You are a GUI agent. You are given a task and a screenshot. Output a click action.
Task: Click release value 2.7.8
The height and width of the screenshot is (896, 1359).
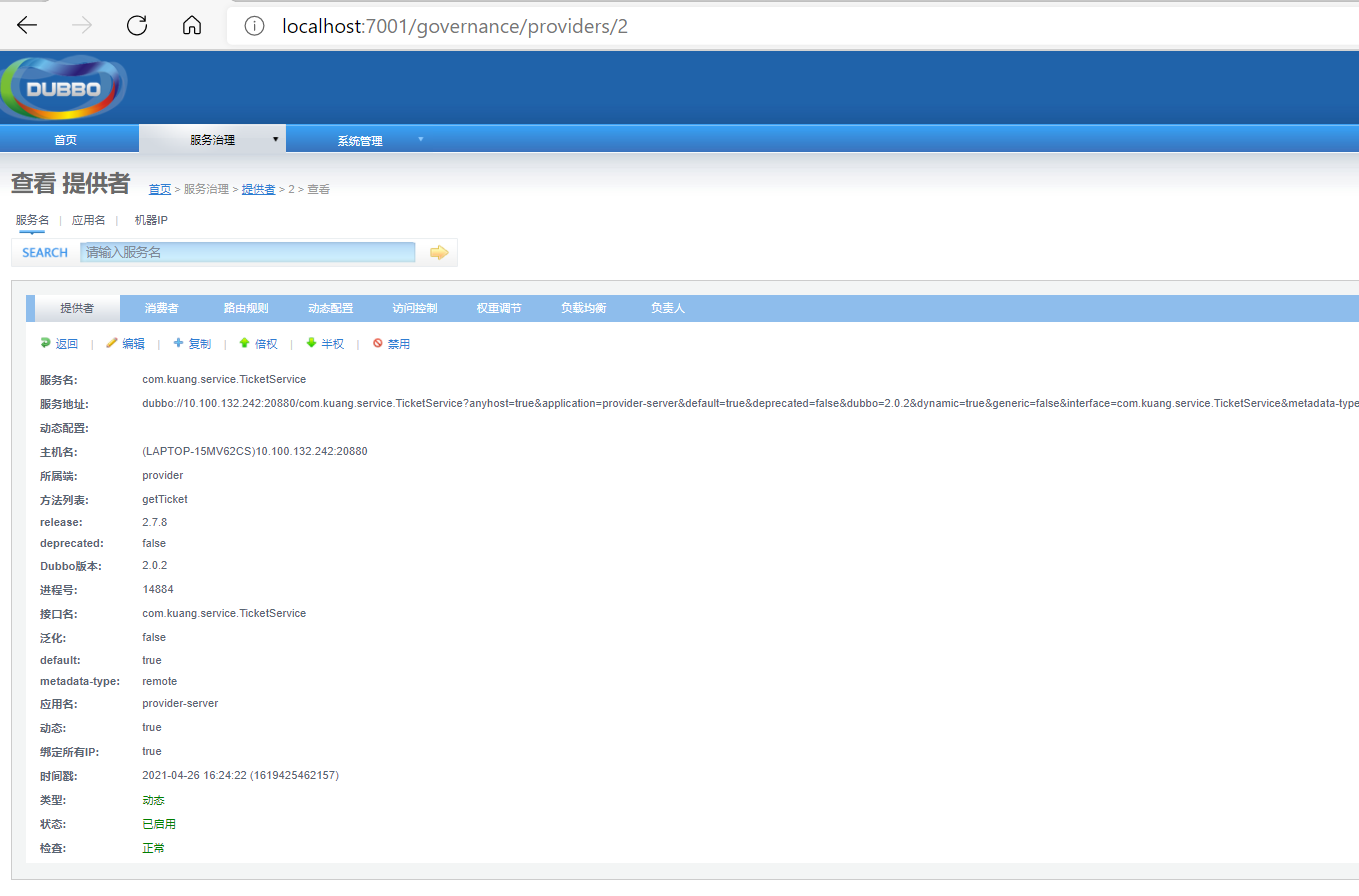pos(154,522)
